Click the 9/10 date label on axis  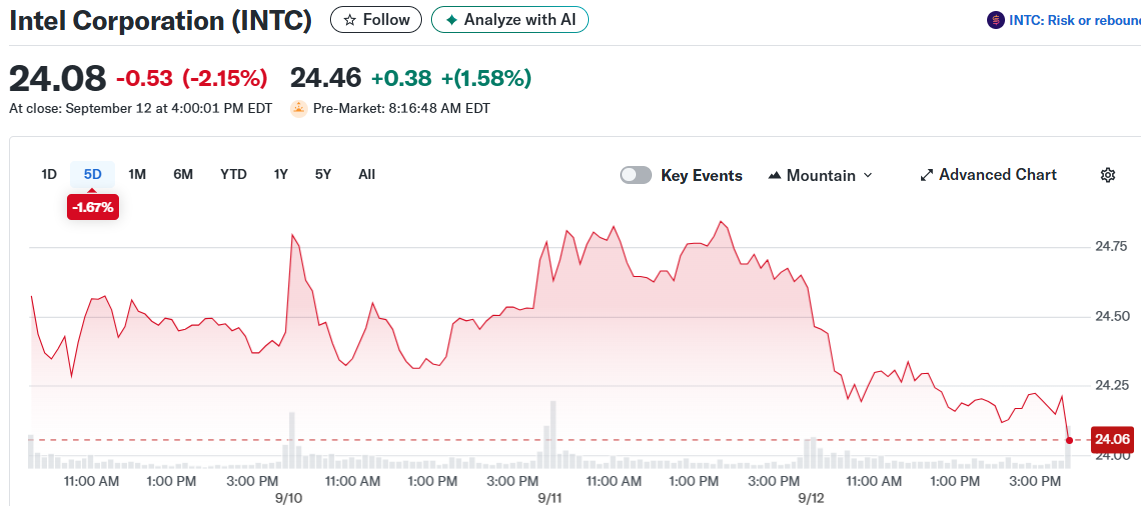click(x=289, y=498)
